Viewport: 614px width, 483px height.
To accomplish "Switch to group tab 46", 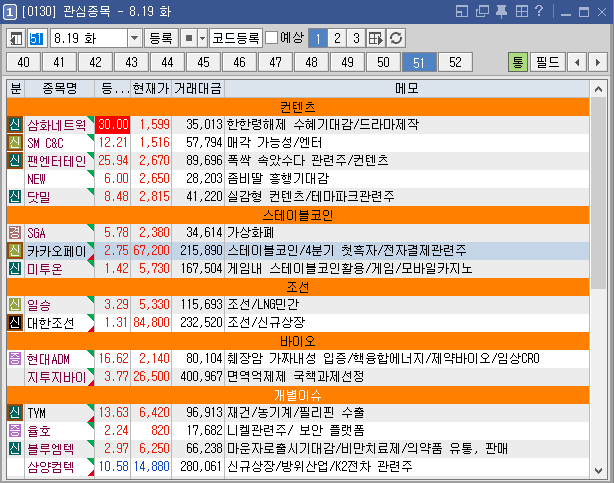I will click(239, 62).
